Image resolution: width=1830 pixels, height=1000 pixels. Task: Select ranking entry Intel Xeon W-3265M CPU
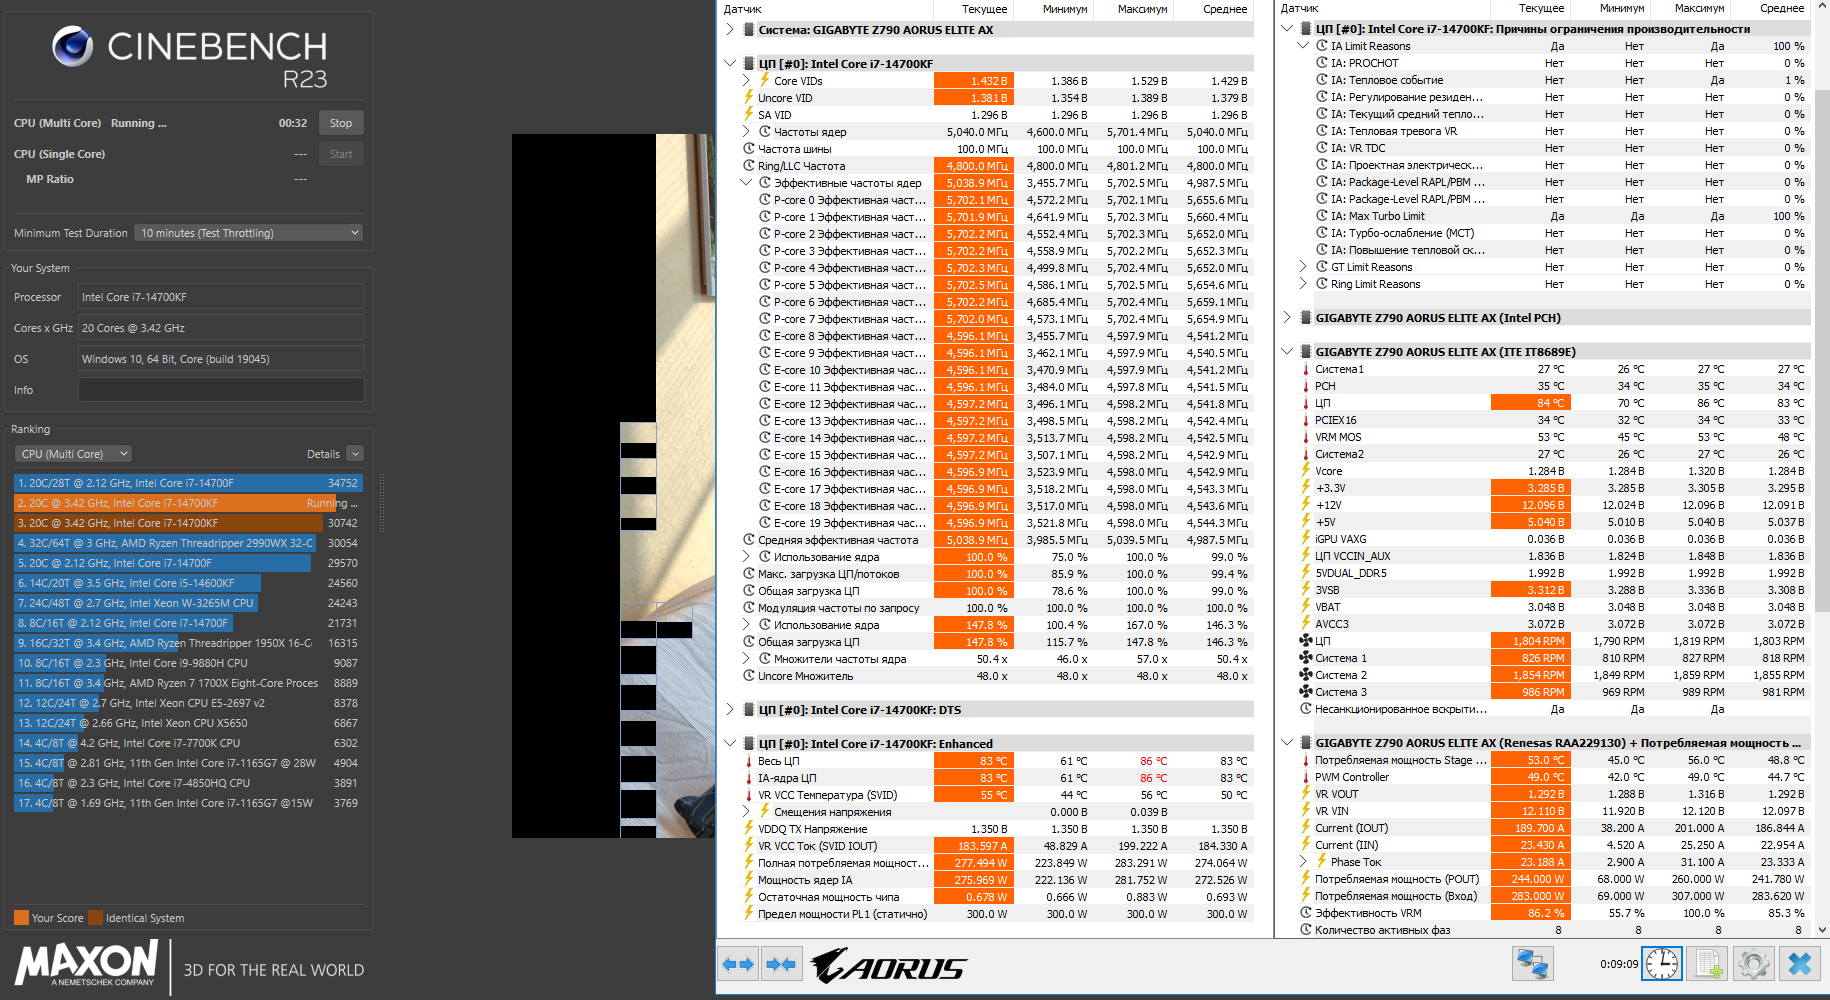coord(188,603)
